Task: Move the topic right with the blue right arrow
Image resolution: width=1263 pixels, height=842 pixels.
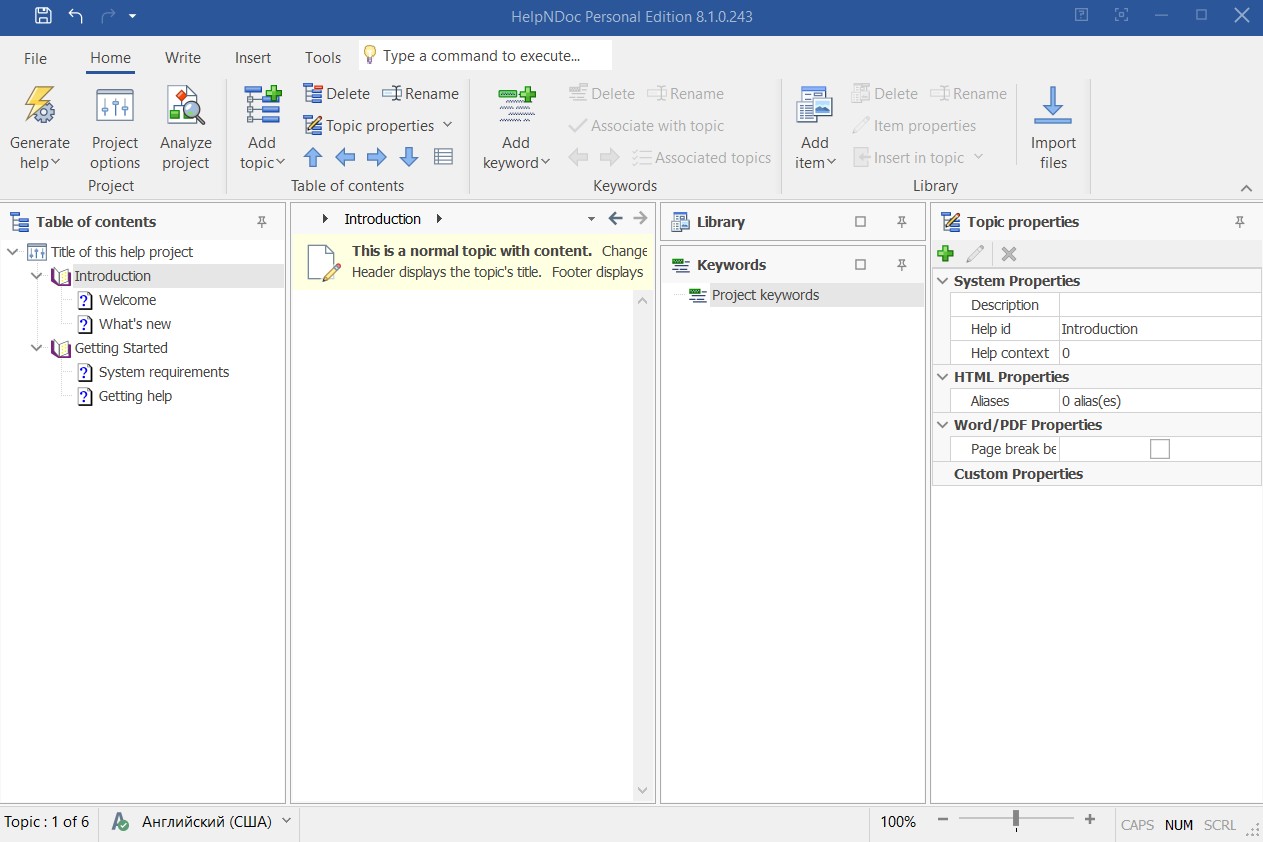Action: [377, 157]
